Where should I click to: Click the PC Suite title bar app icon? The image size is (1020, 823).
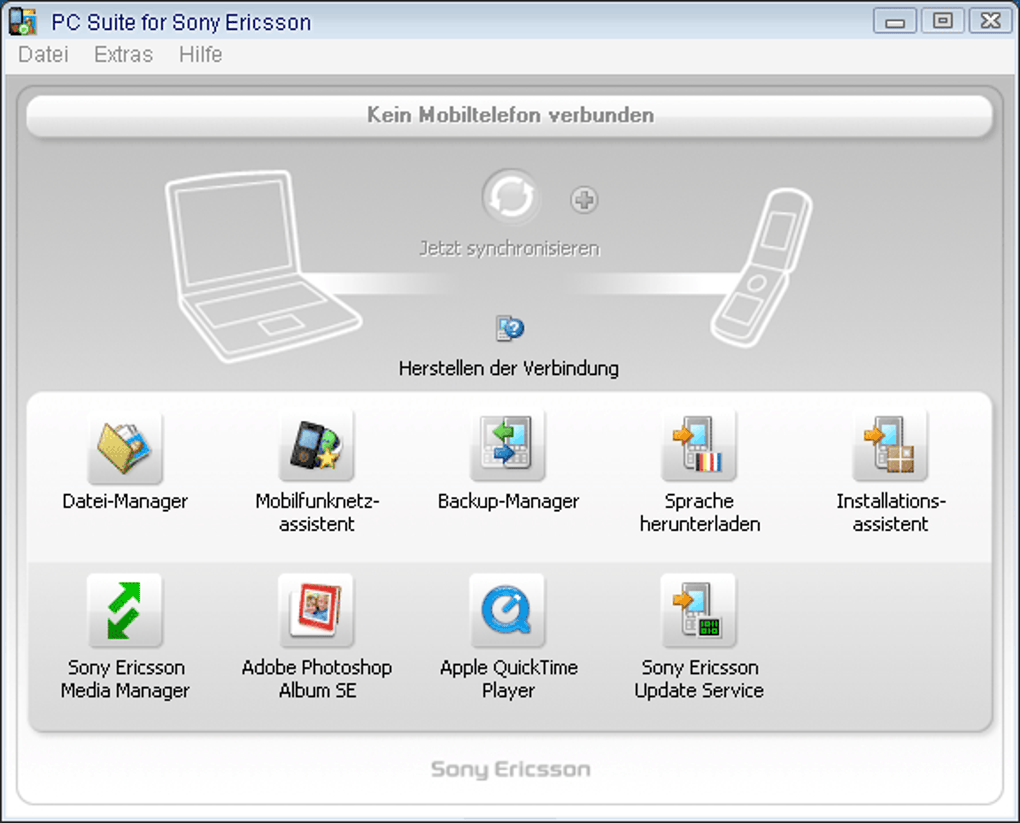[22, 21]
